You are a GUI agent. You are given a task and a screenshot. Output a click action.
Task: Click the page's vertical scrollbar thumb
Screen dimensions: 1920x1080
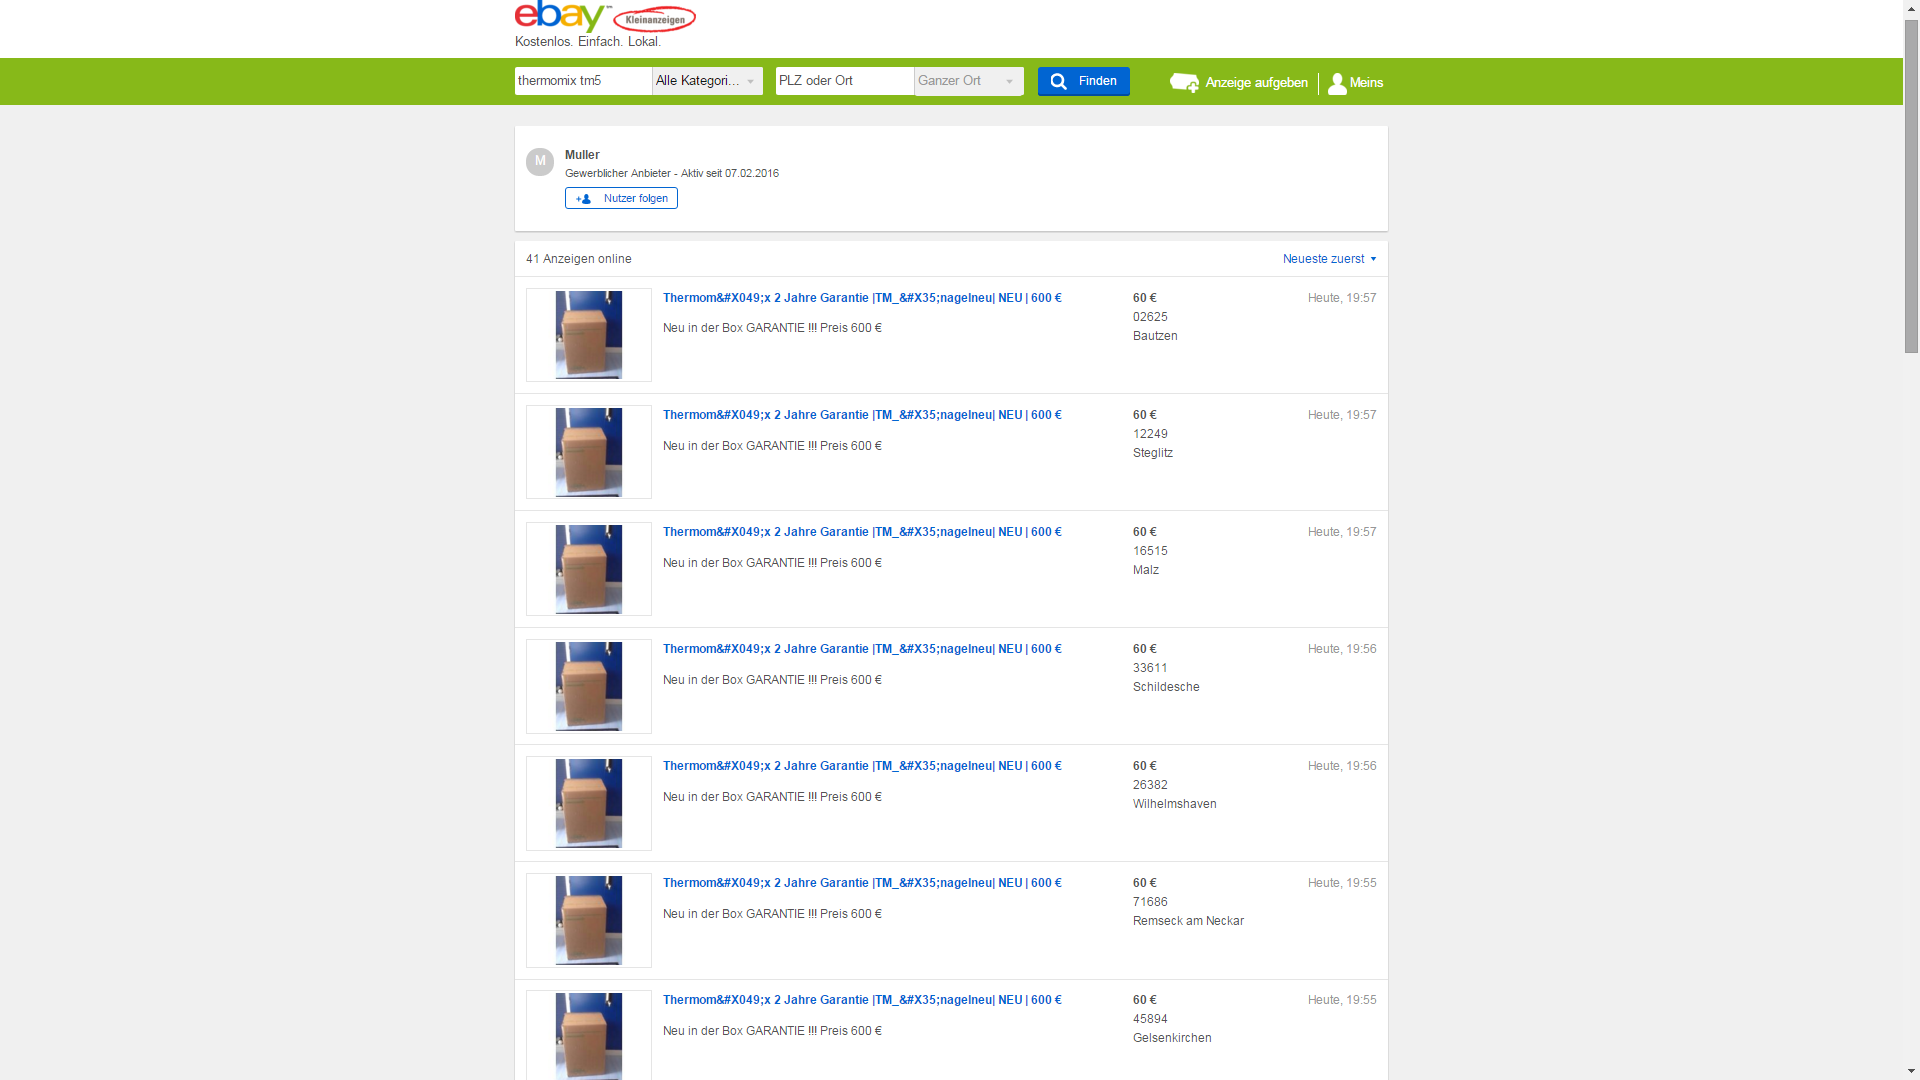(x=1911, y=185)
